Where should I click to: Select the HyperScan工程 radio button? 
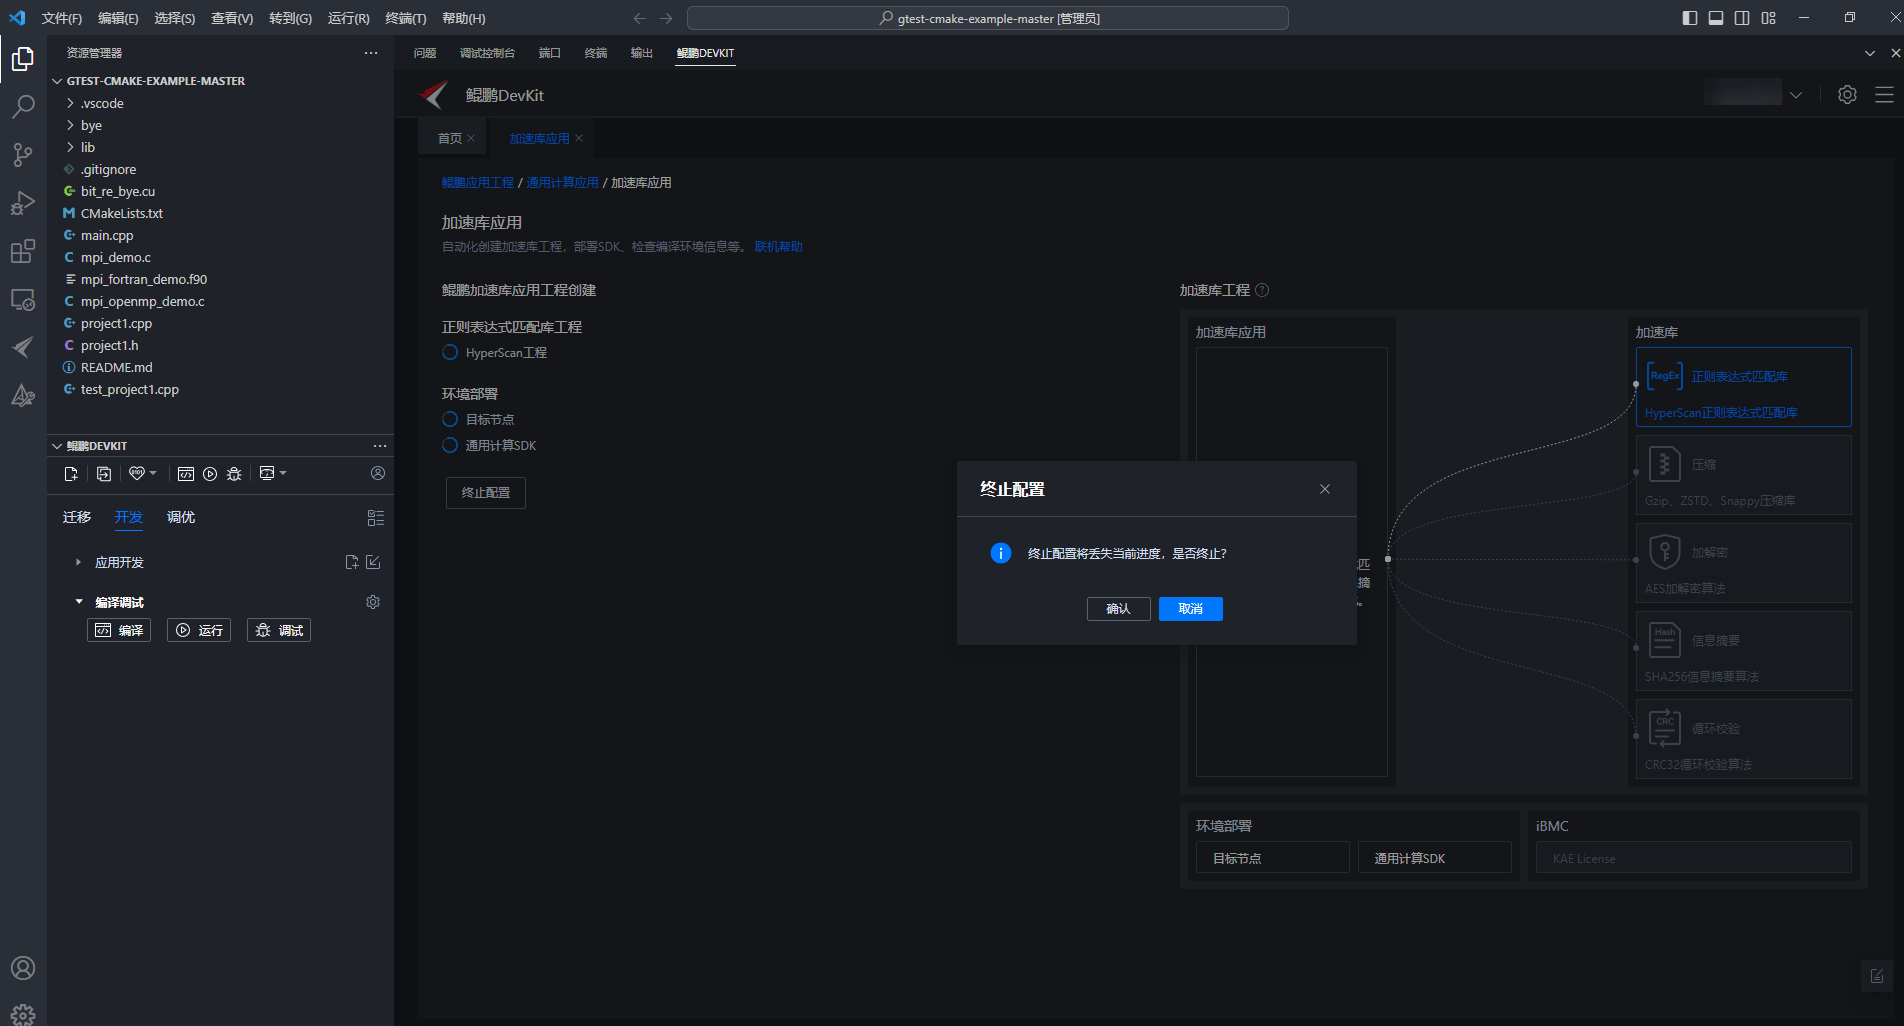(450, 352)
